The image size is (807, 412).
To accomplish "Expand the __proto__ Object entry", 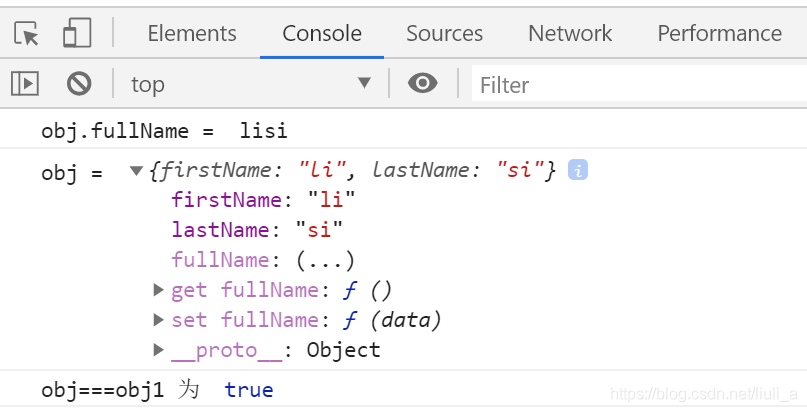I will coord(159,350).
